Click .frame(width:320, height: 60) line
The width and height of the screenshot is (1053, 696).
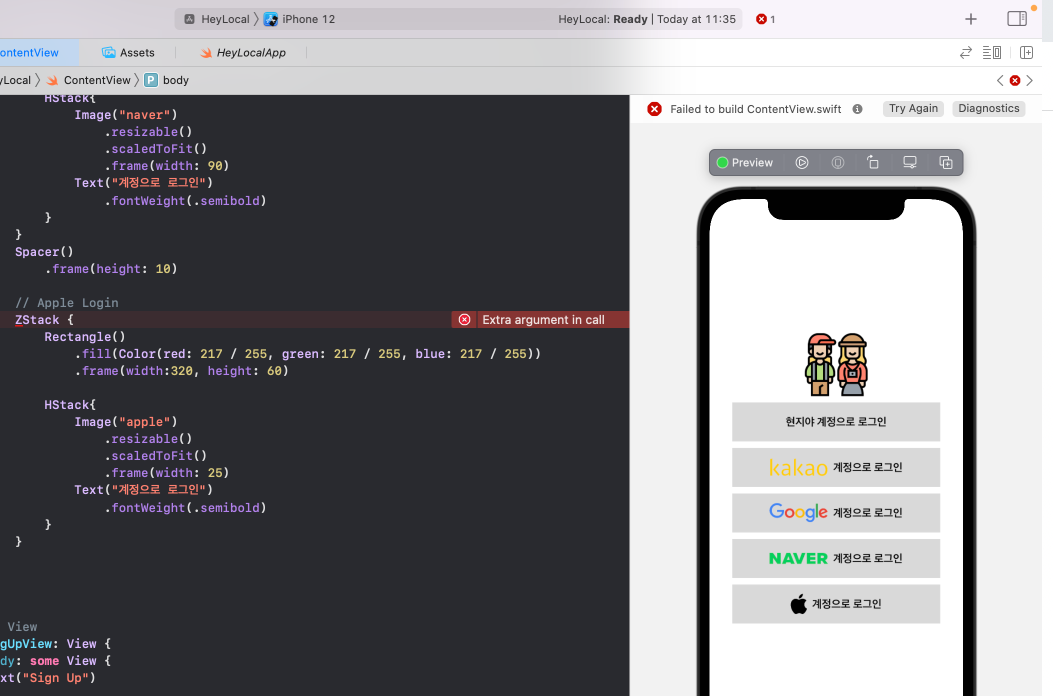181,371
